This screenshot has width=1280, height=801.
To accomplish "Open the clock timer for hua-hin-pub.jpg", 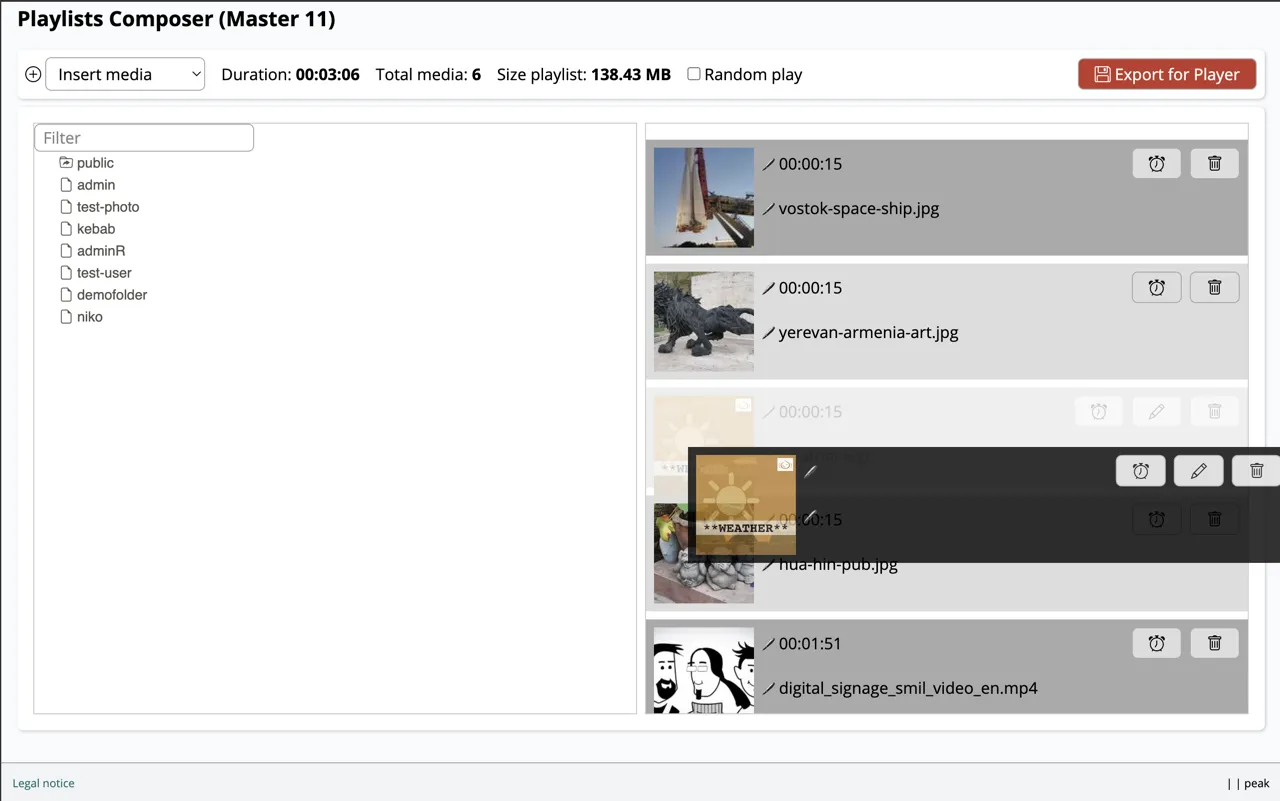I will click(x=1157, y=520).
